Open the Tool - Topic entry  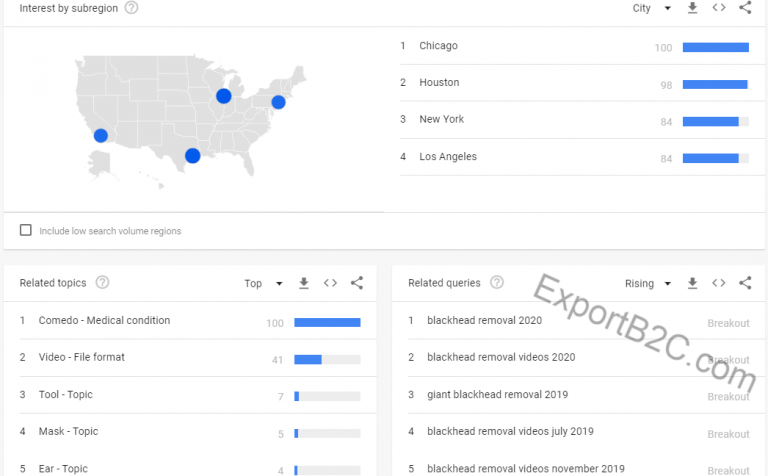[66, 394]
